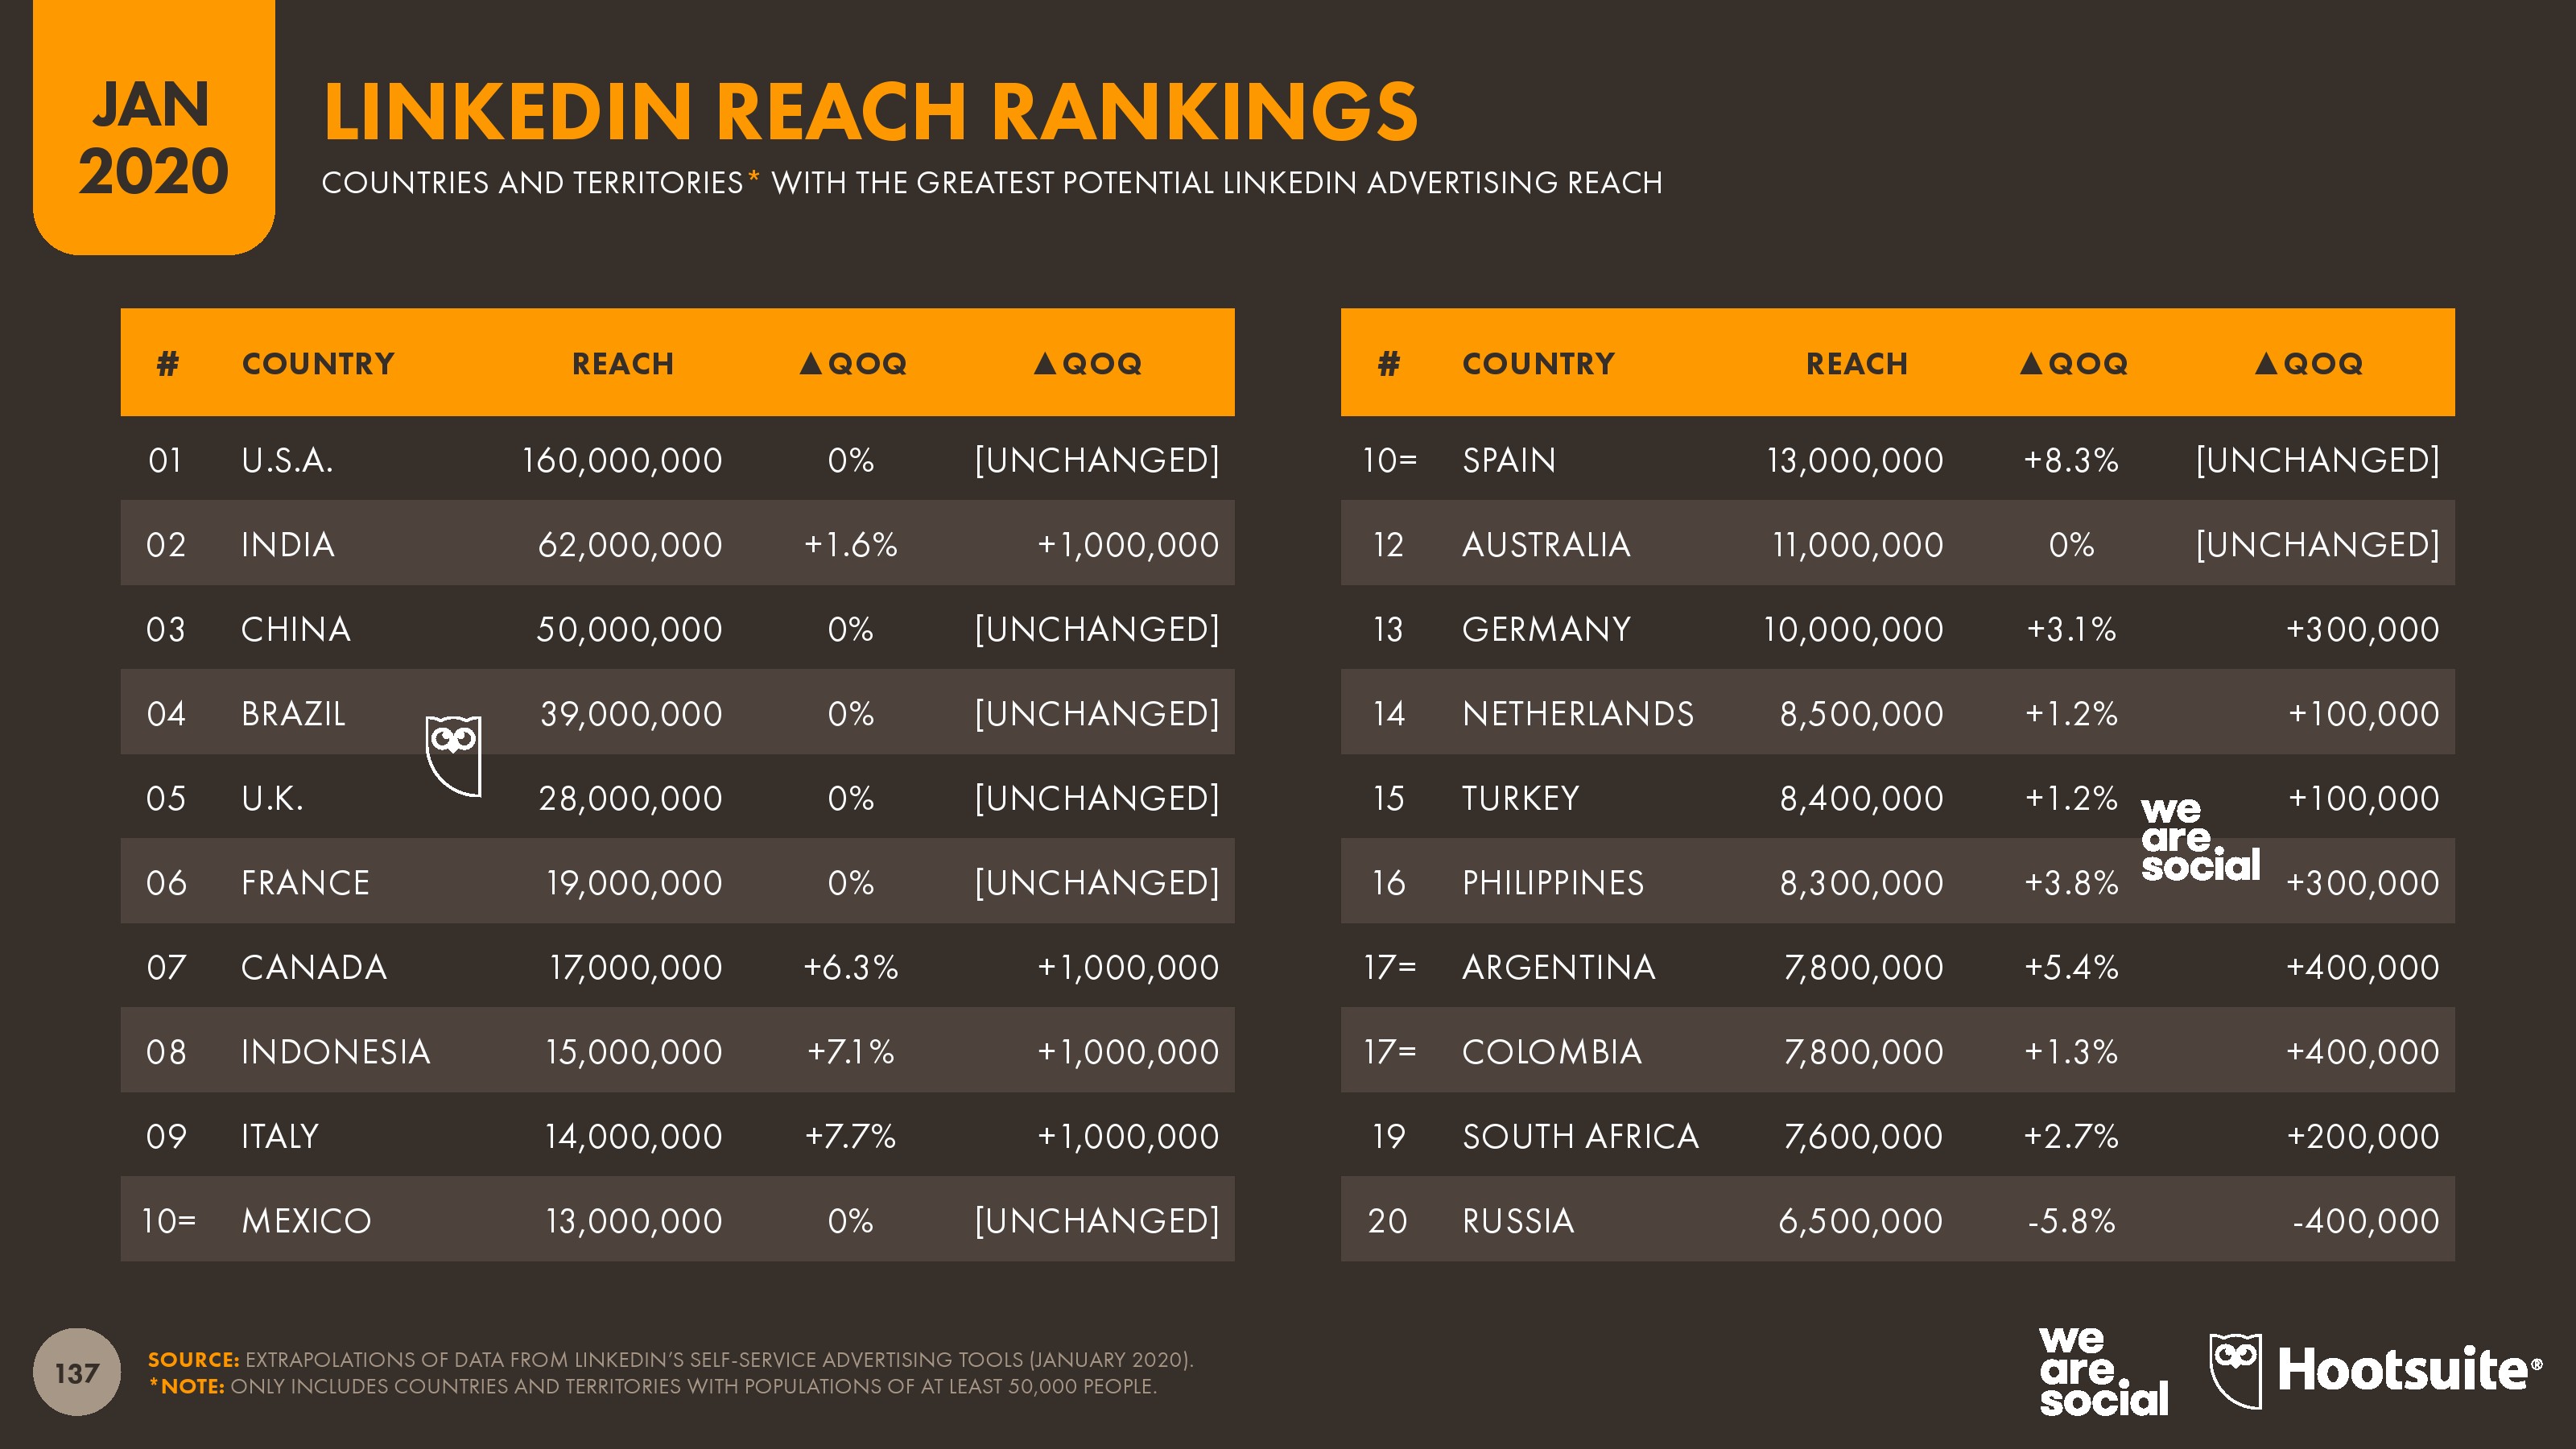Screen dimensions: 2576x1449
Task: Click the *NOTE footnote line
Action: pyautogui.click(x=652, y=1386)
